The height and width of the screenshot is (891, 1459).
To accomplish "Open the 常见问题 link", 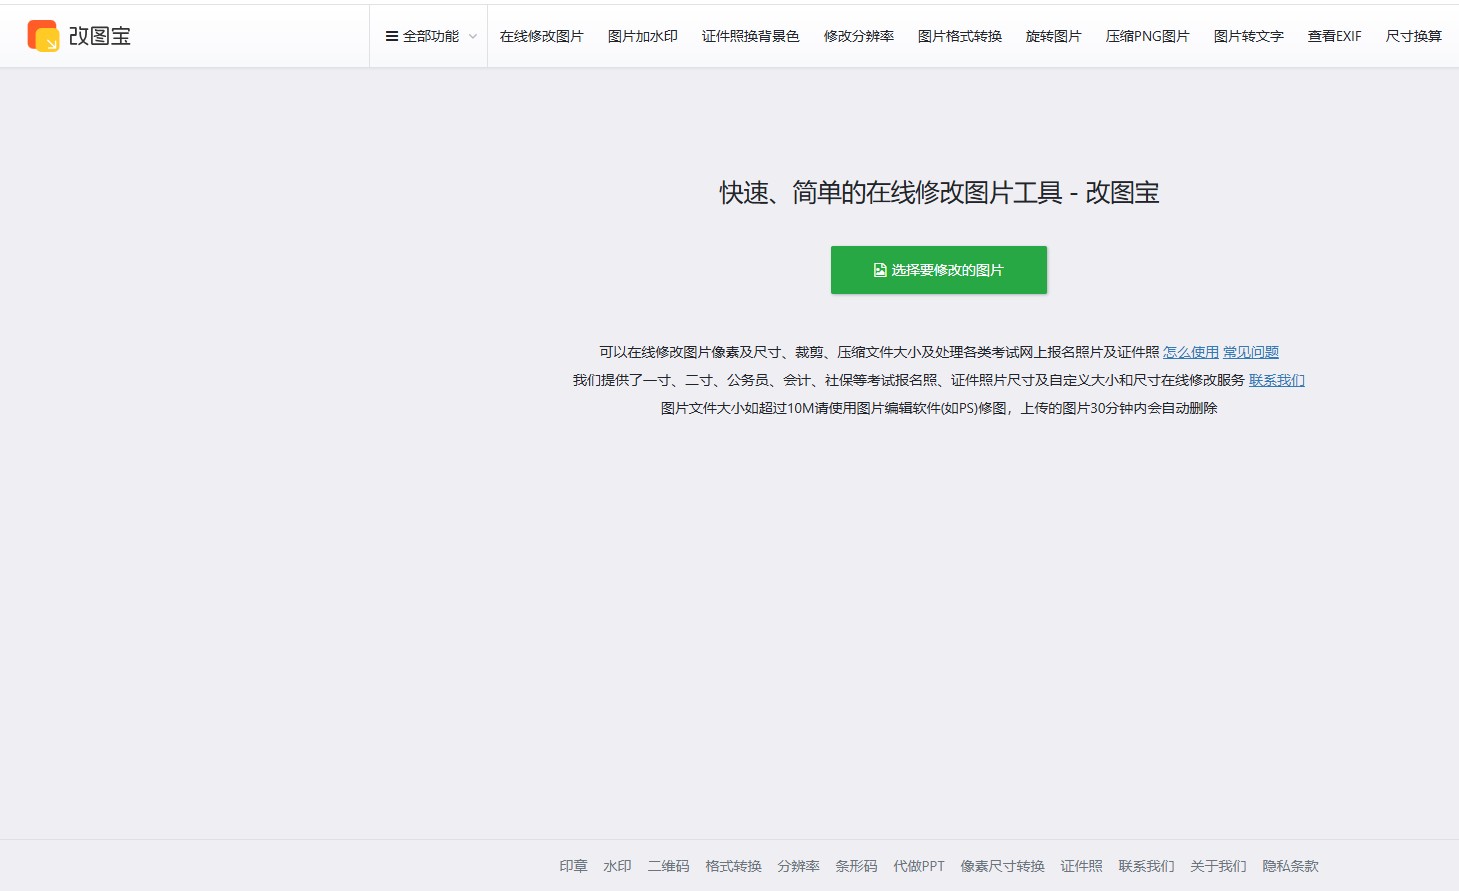I will (x=1251, y=352).
